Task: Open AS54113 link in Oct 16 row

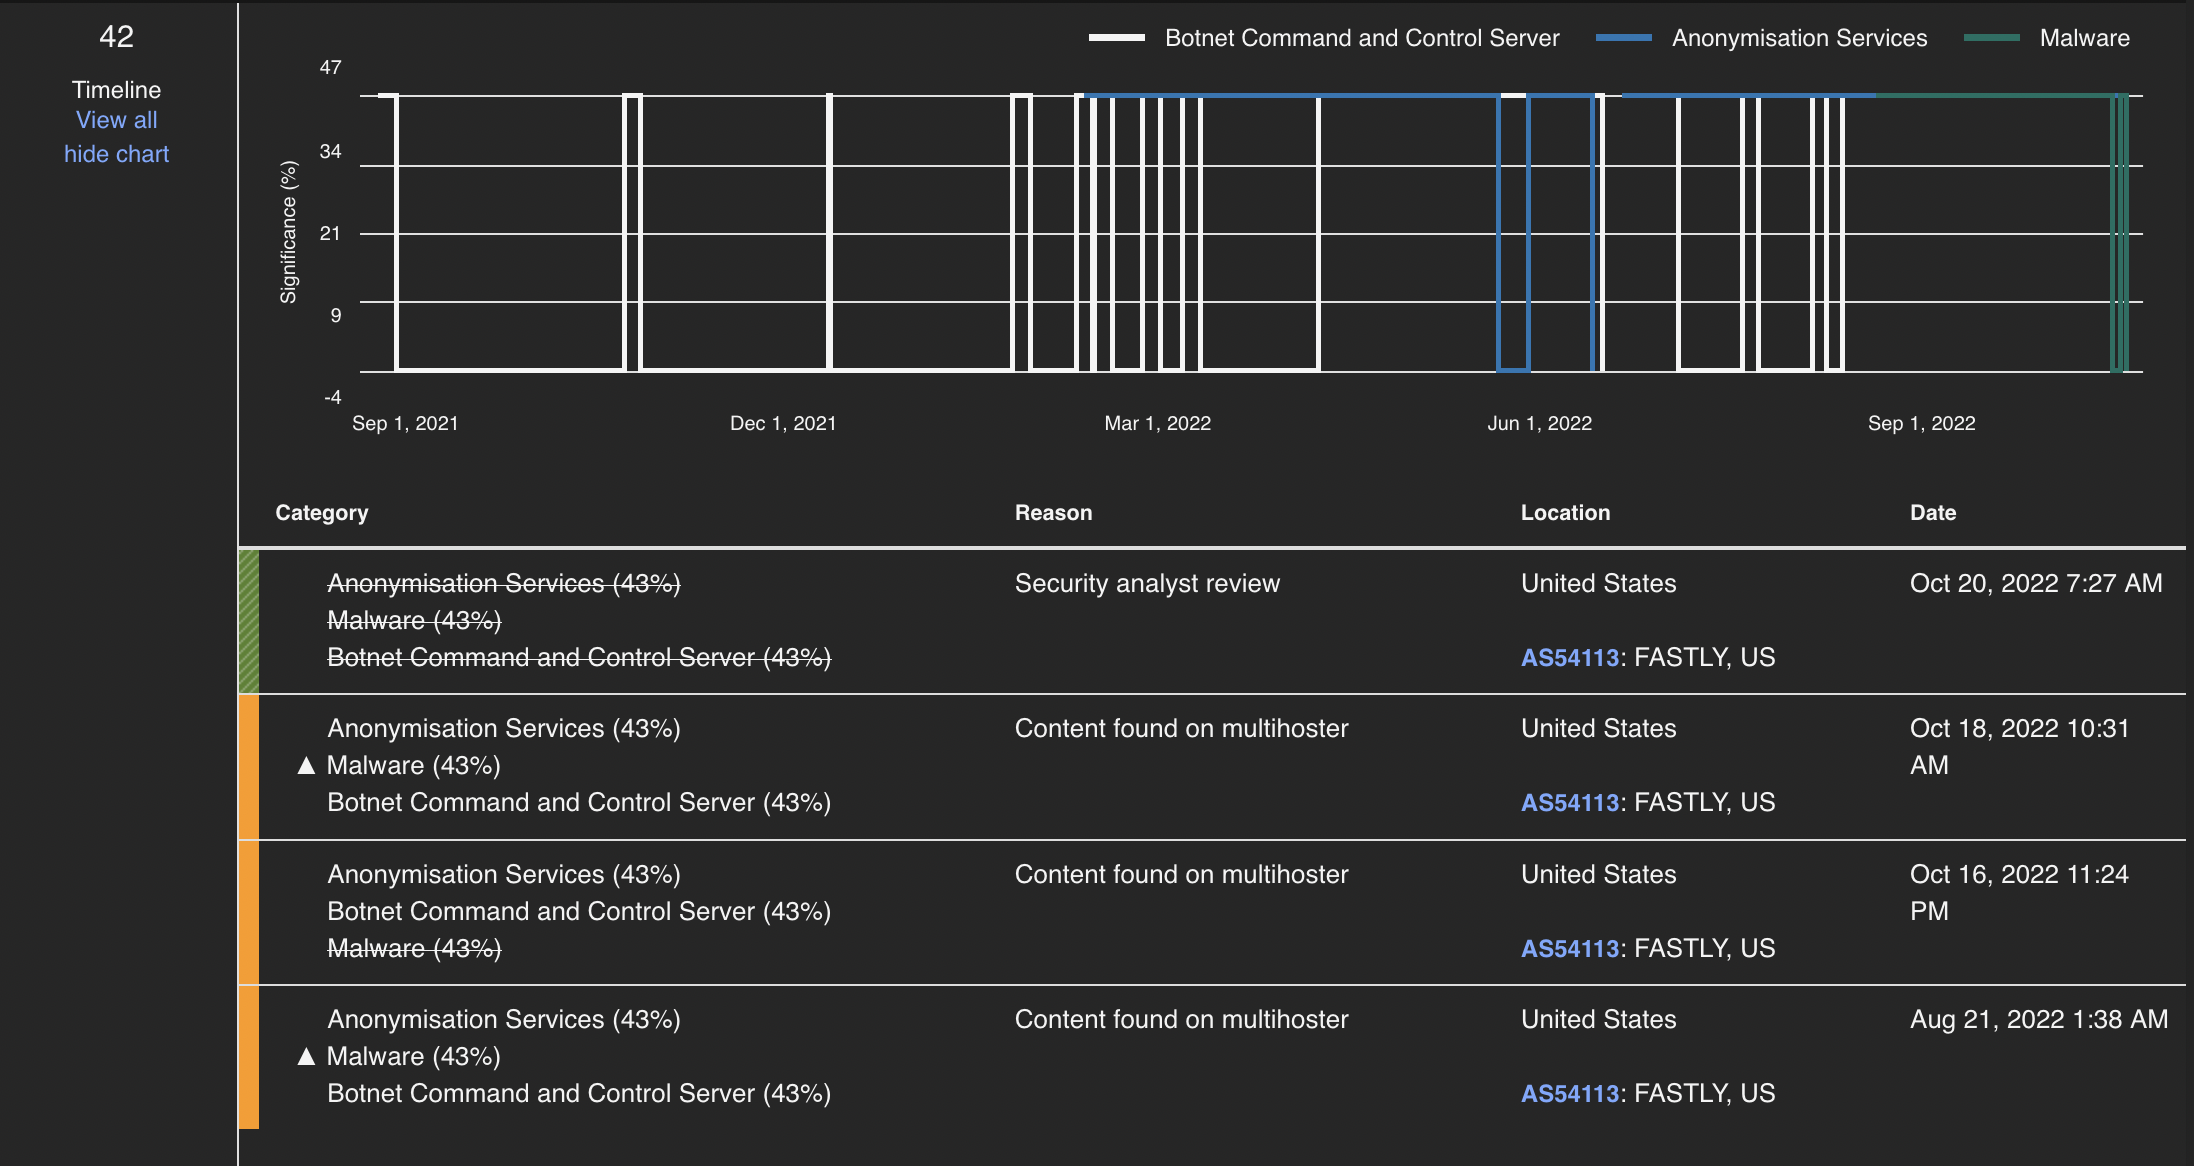Action: click(x=1569, y=949)
